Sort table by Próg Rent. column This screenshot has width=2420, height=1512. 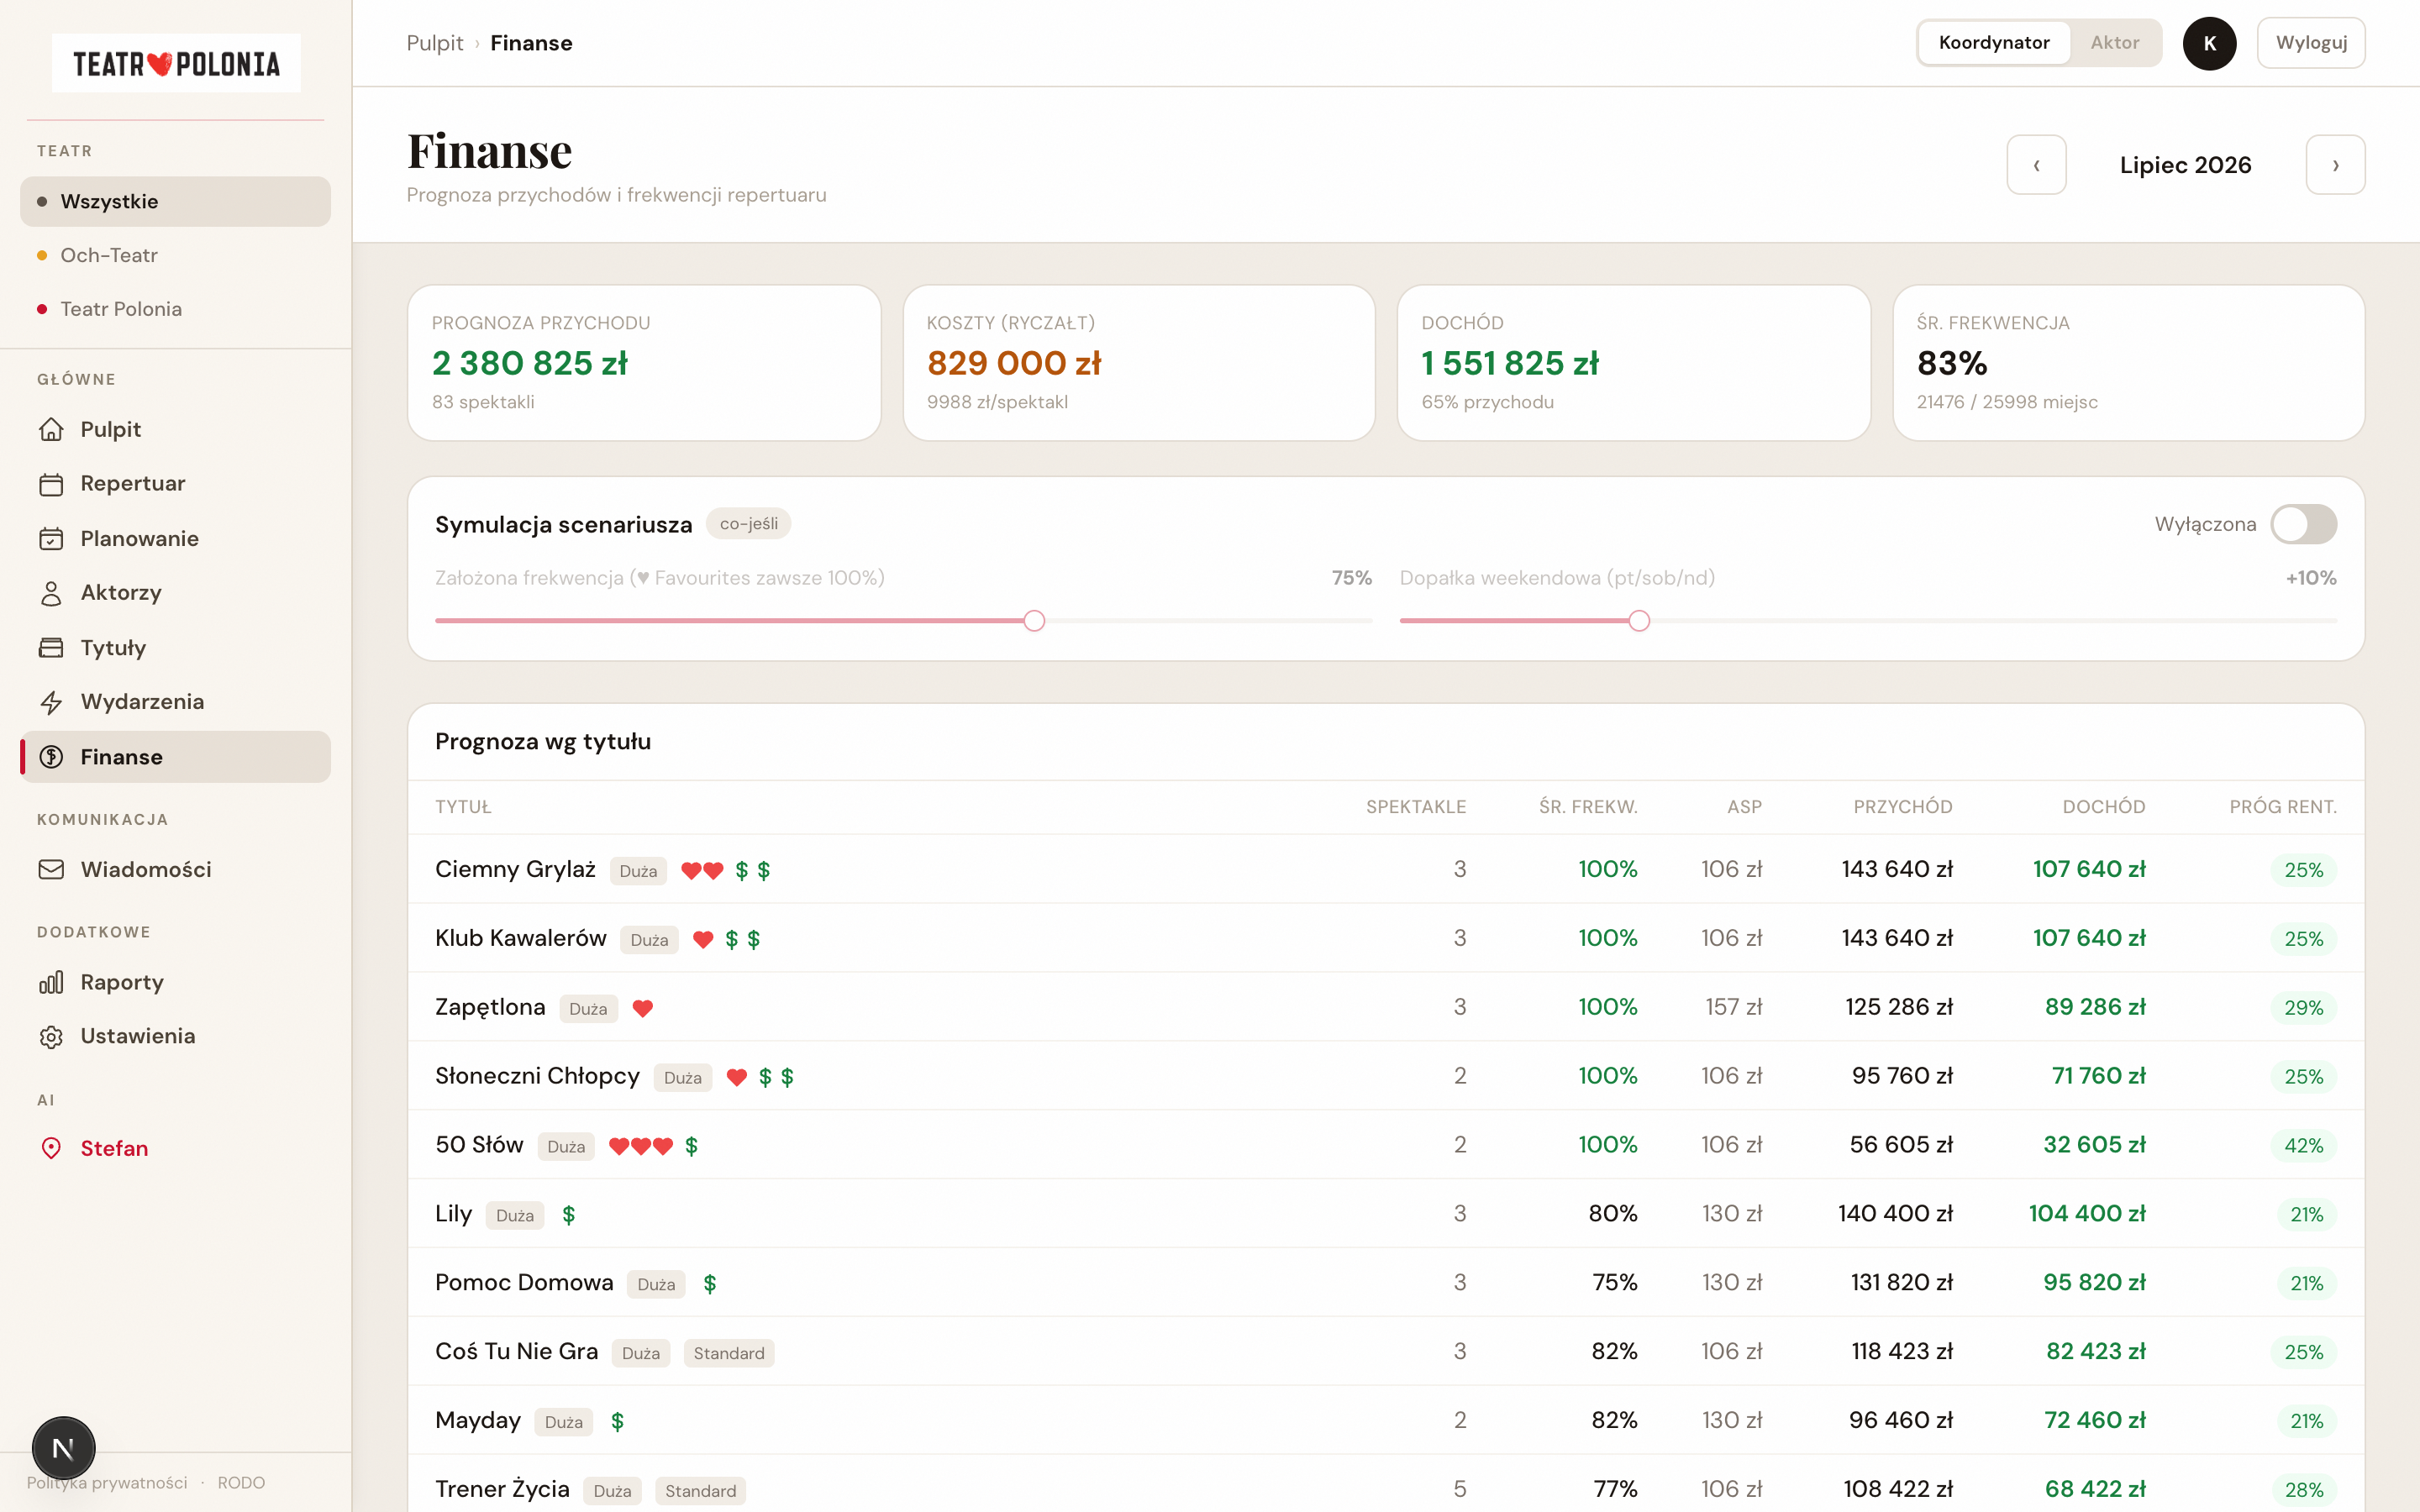pyautogui.click(x=2283, y=807)
